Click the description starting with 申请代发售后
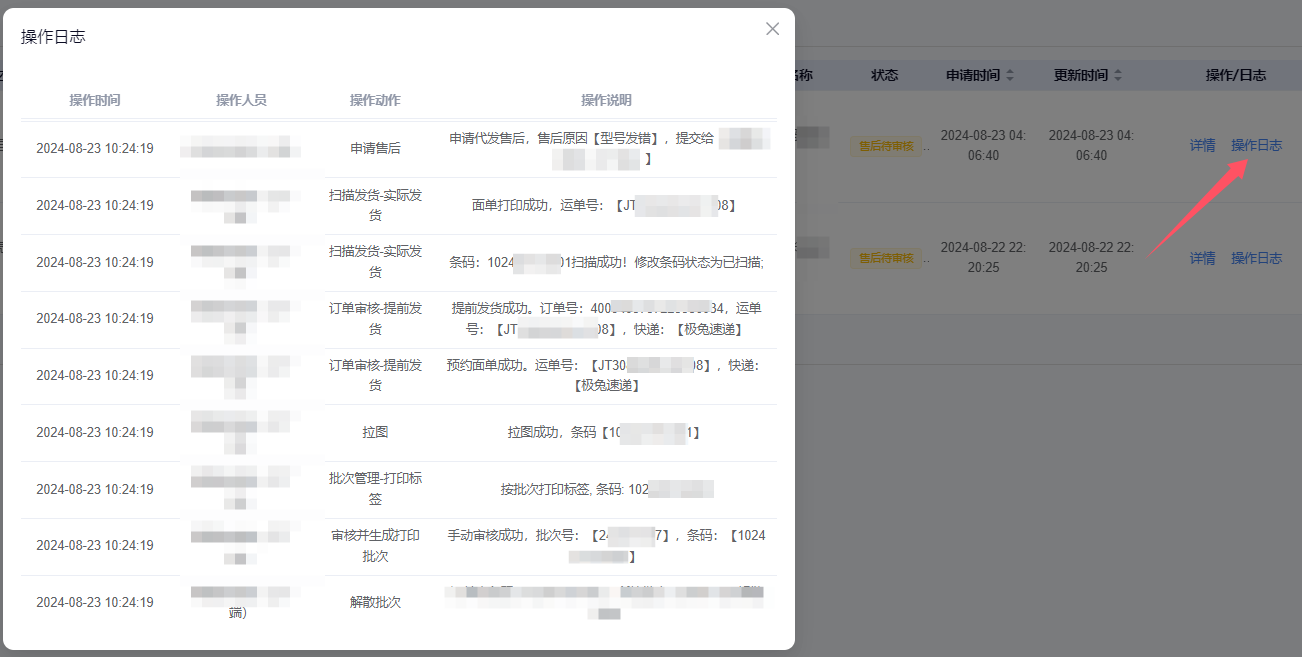This screenshot has width=1302, height=657. point(610,148)
